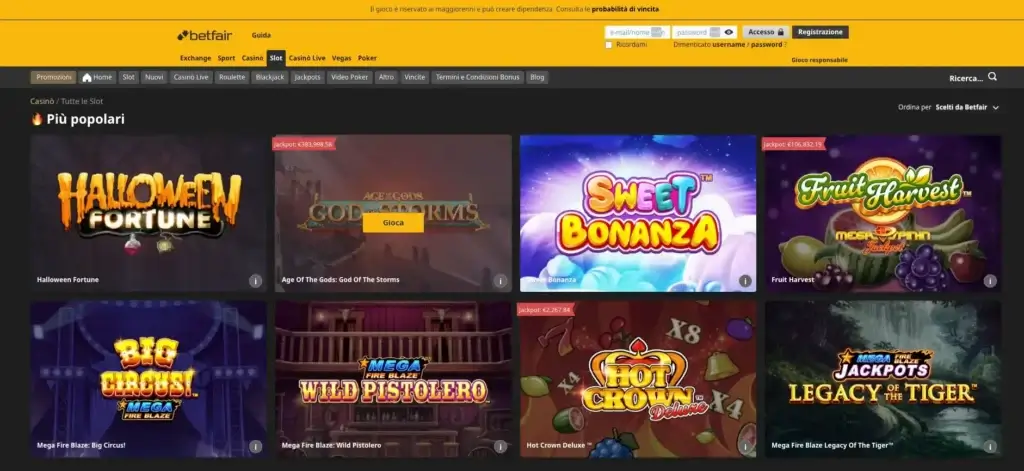Click the Registrazione button
The width and height of the screenshot is (1024, 471).
(x=820, y=32)
